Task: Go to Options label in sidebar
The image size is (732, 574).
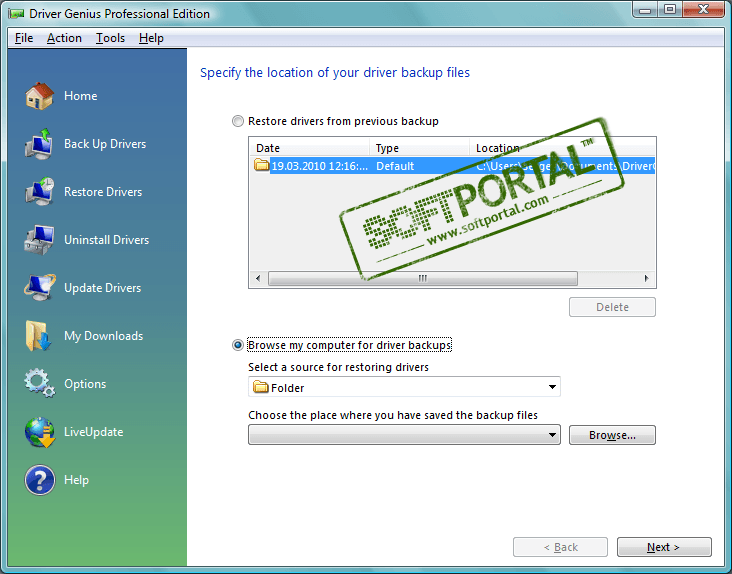Action: pyautogui.click(x=85, y=384)
